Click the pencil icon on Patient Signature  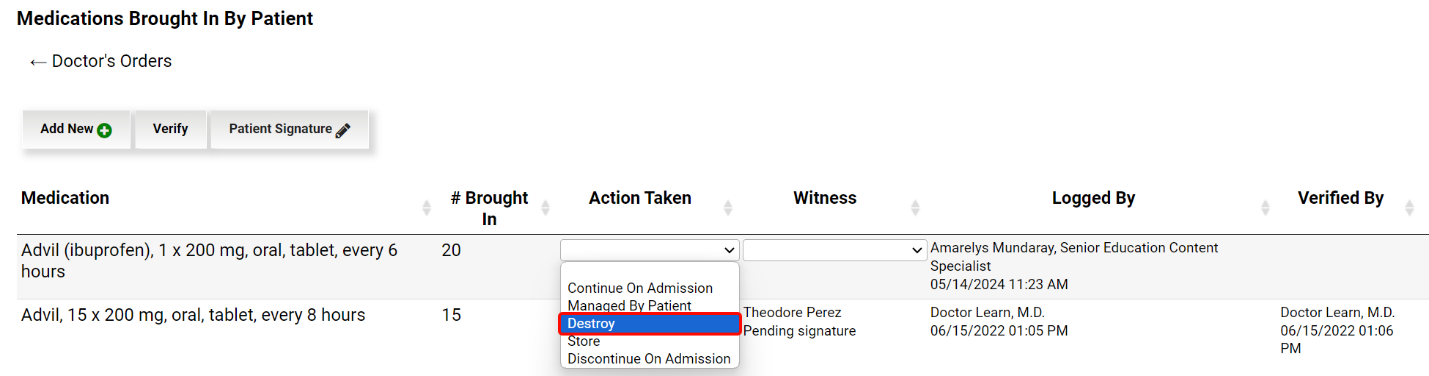[343, 130]
